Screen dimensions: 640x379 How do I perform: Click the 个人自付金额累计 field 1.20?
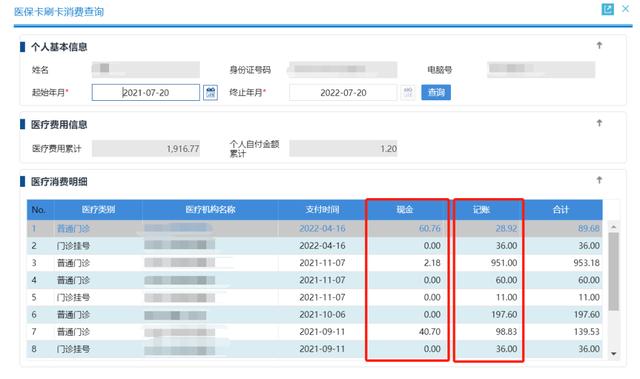343,148
